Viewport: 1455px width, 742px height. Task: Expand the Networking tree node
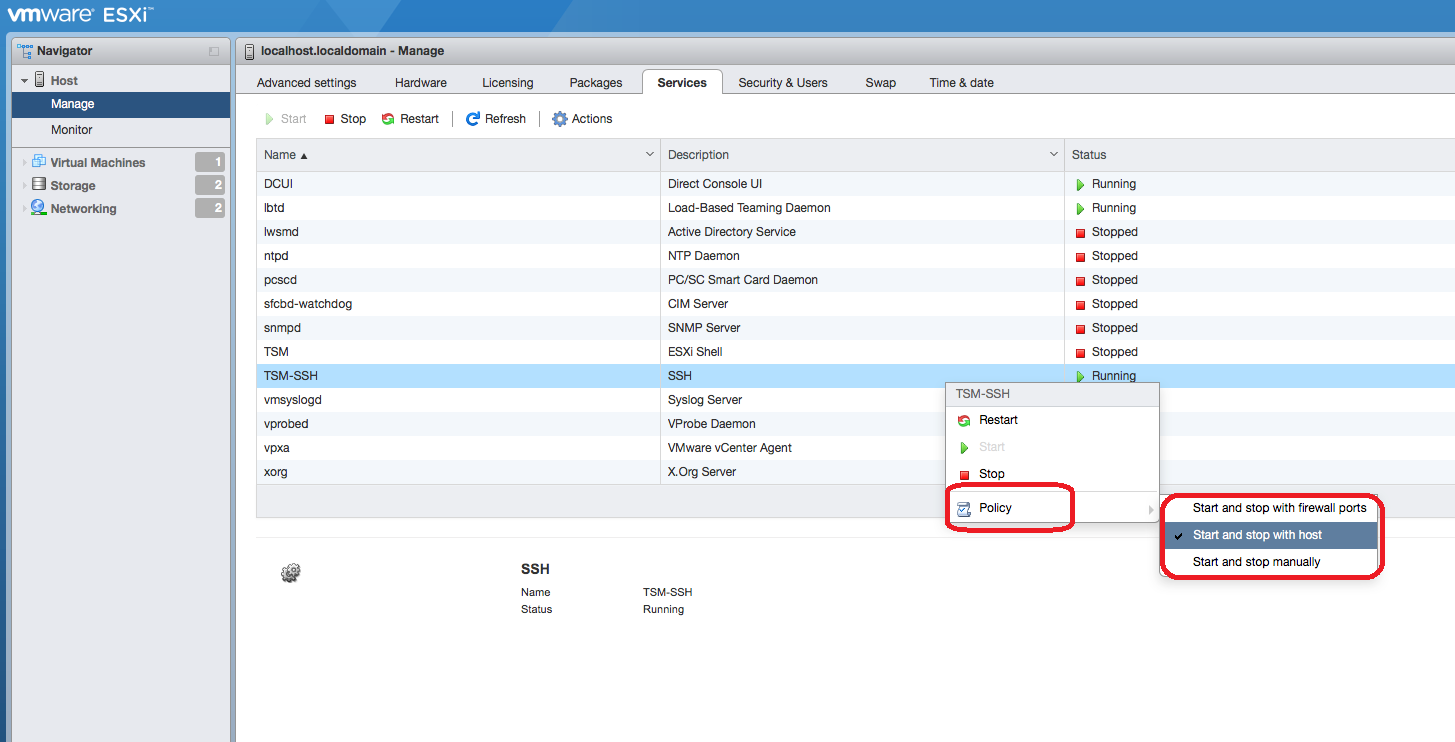coord(25,208)
